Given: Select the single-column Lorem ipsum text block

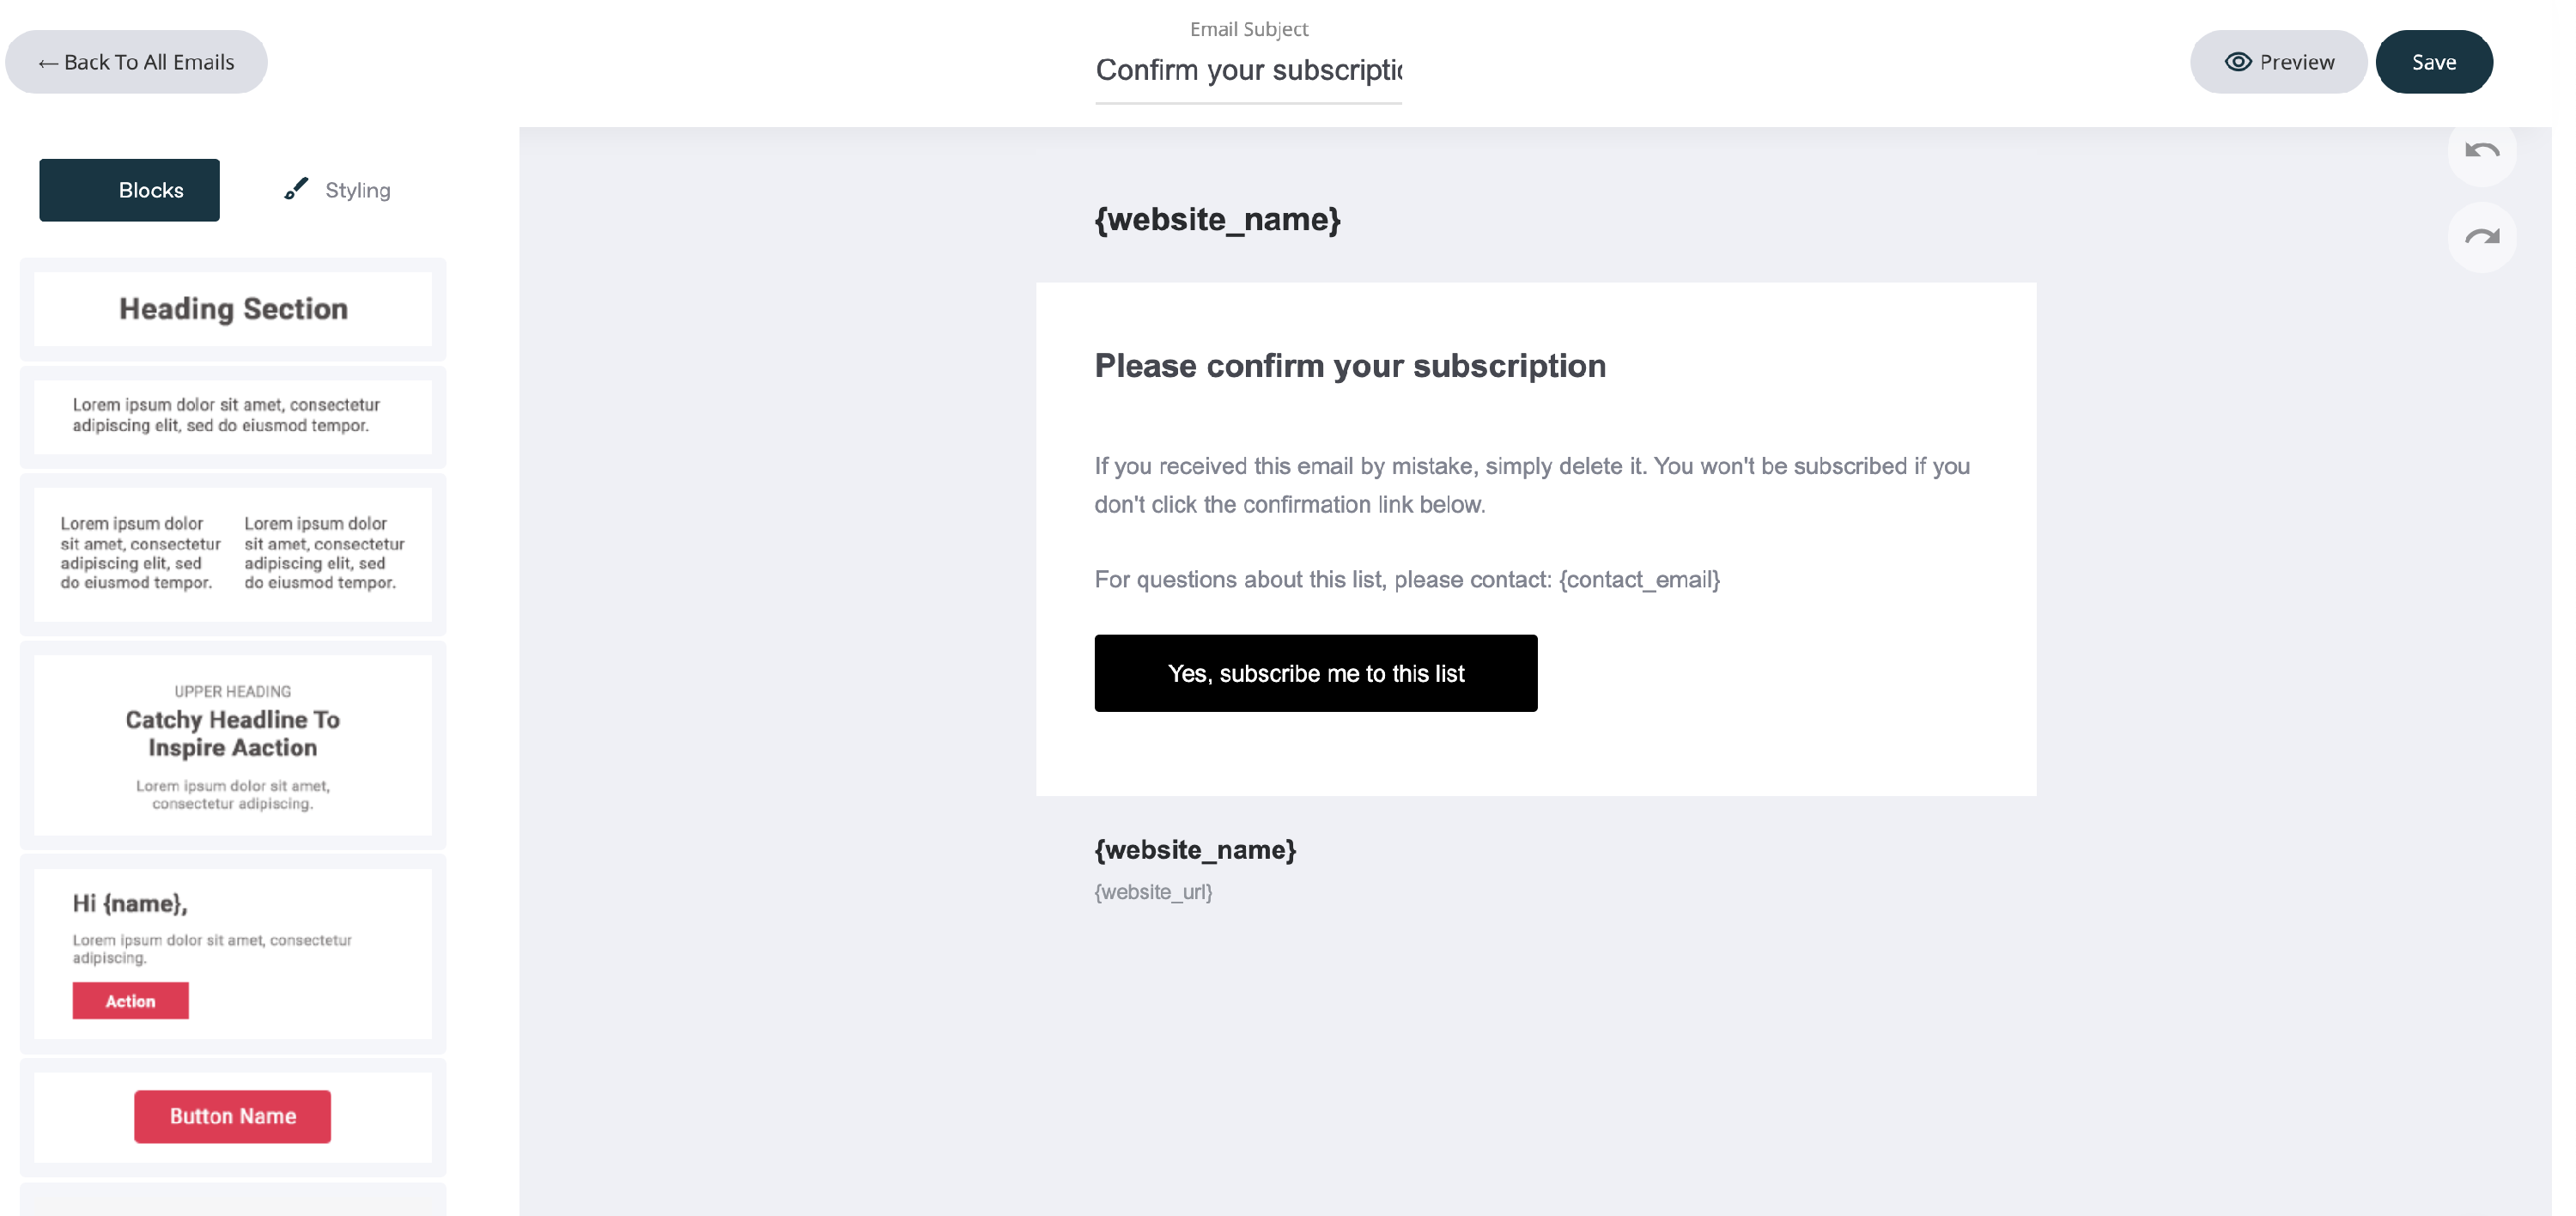Looking at the screenshot, I should [233, 415].
